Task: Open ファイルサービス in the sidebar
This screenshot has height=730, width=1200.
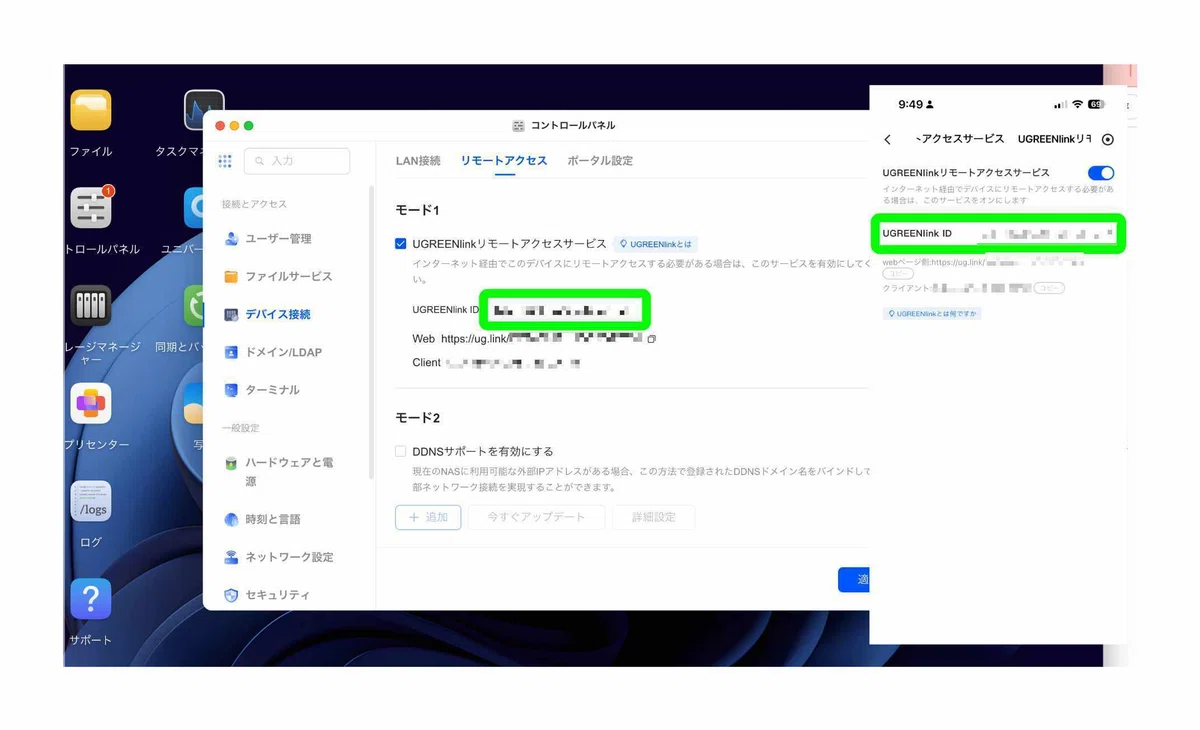Action: point(277,277)
